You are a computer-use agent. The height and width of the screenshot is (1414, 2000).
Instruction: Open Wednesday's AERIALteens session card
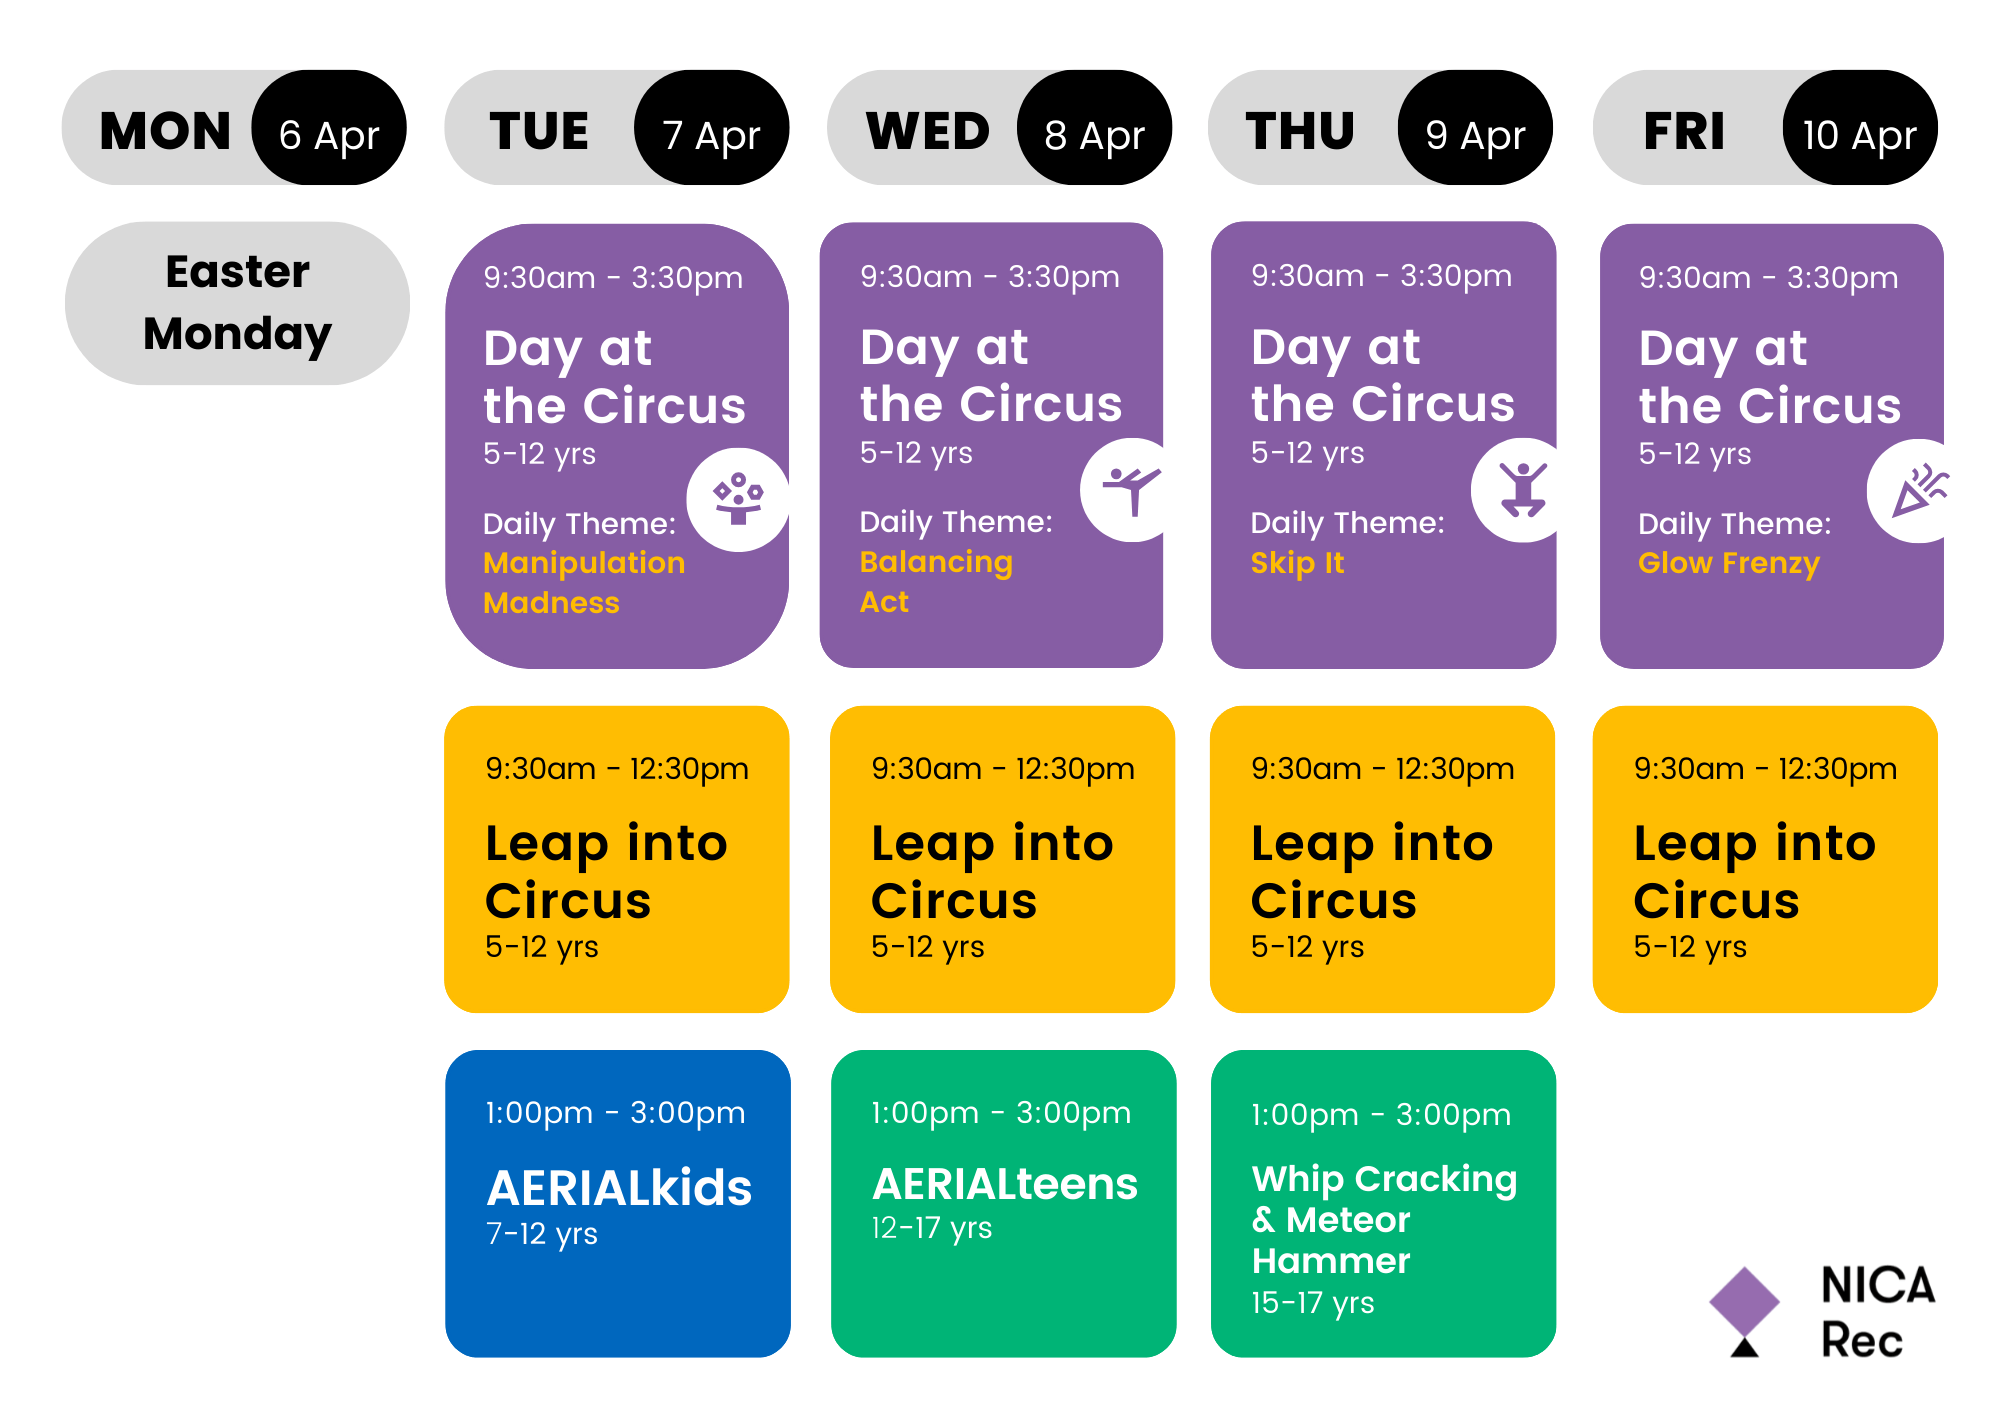click(x=1003, y=1202)
